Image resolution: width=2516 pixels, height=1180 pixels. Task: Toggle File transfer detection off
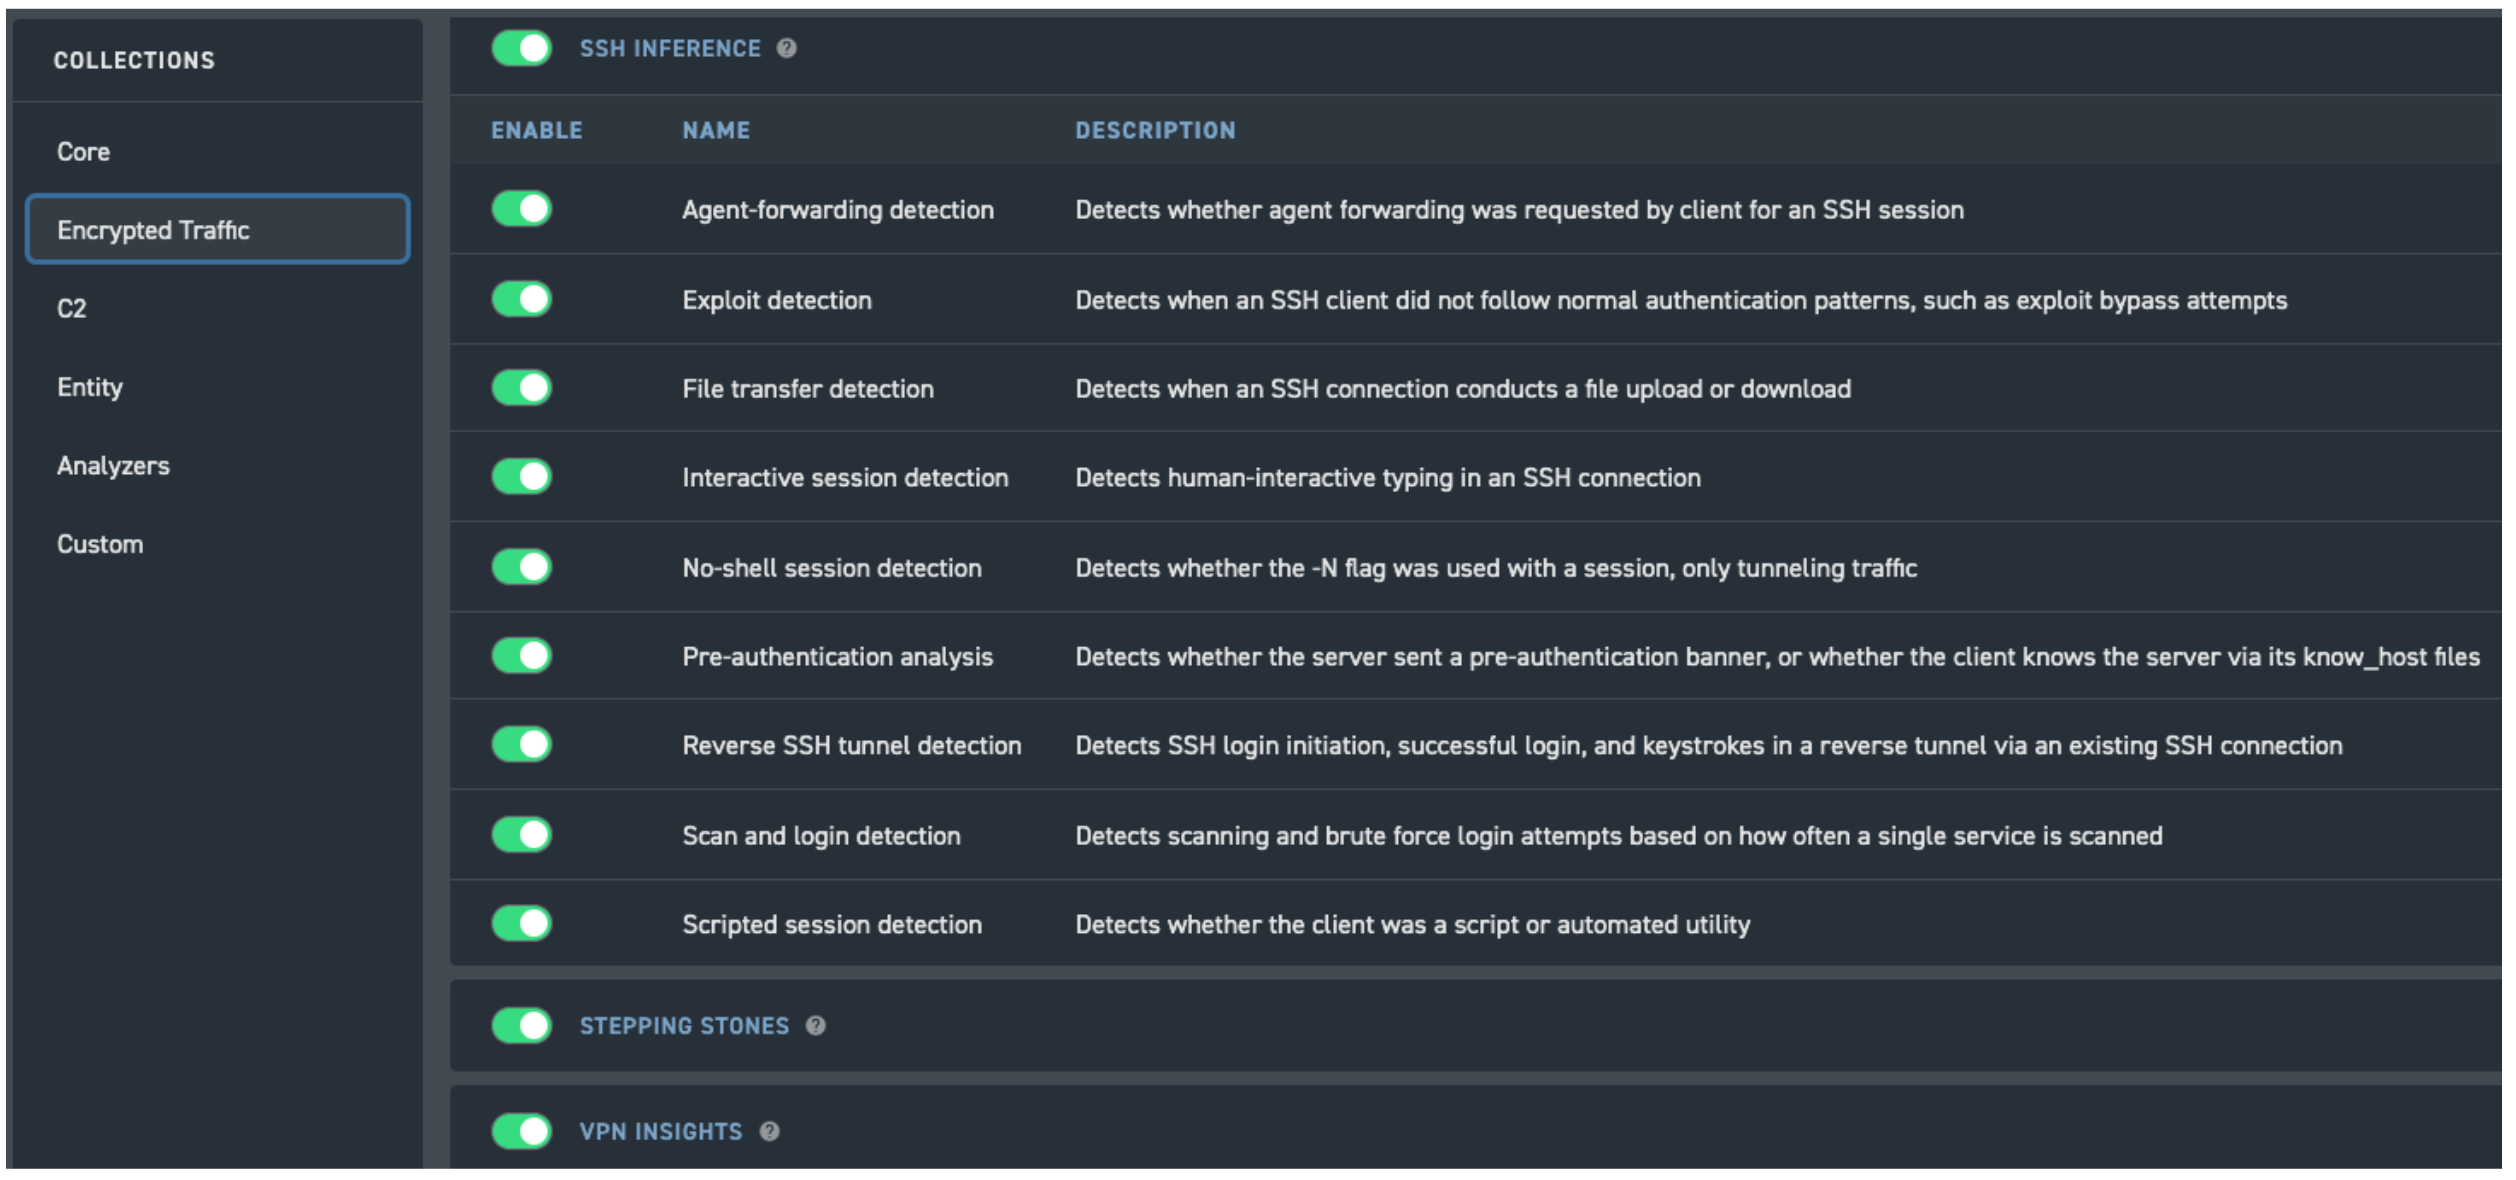coord(522,388)
